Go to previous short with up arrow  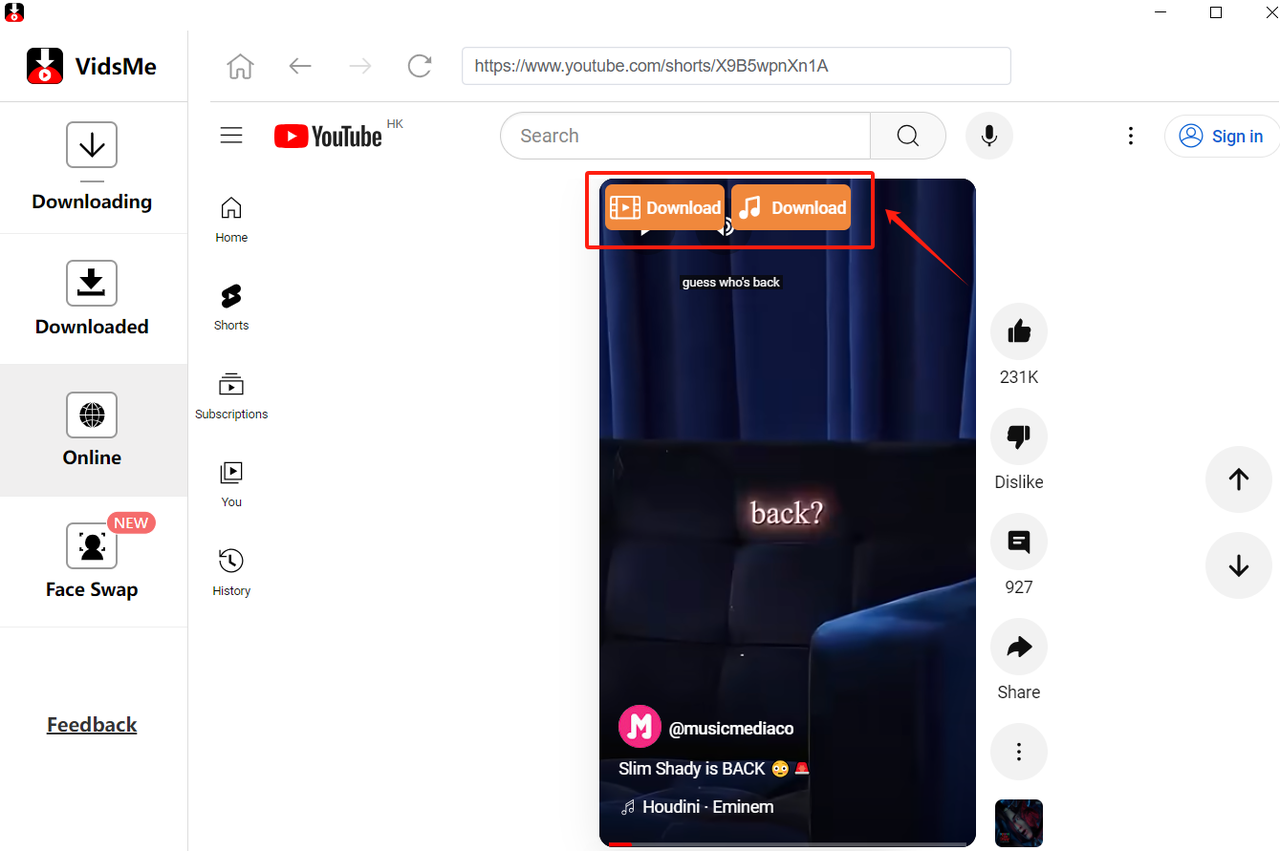[1239, 479]
